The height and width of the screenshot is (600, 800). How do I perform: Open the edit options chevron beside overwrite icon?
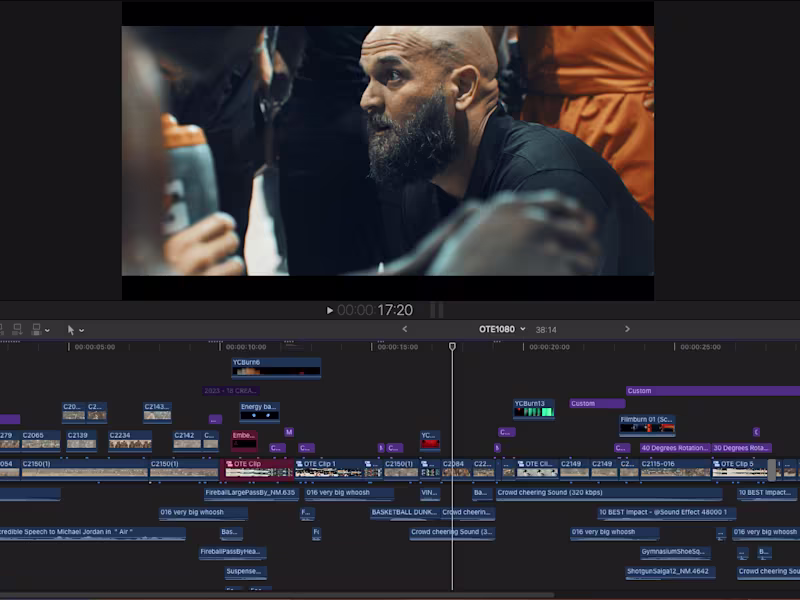(x=47, y=331)
